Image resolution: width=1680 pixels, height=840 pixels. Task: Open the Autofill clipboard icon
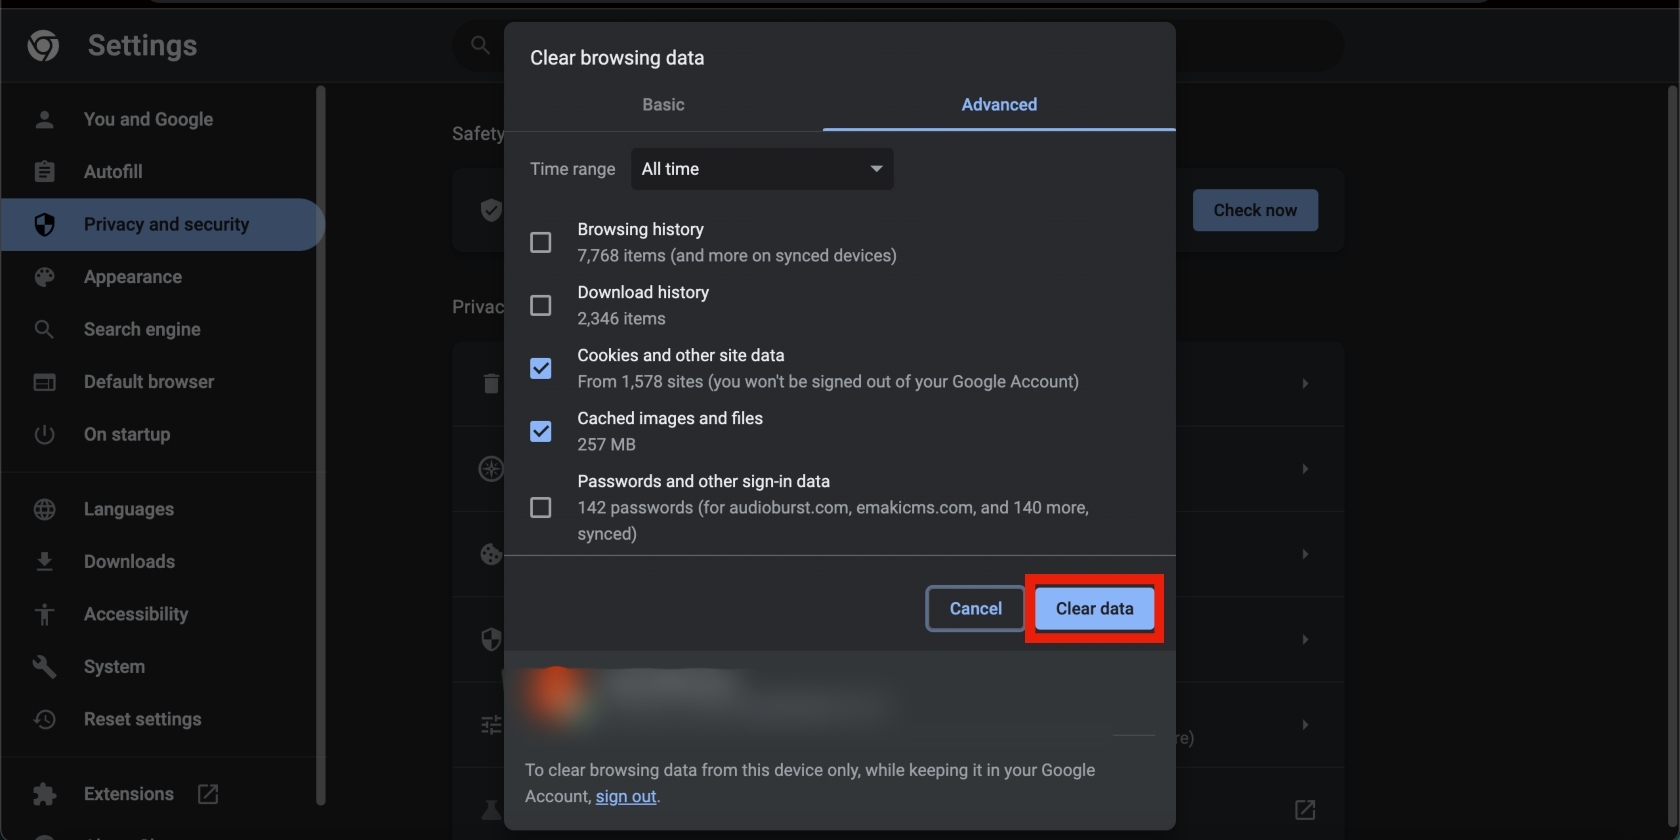click(x=44, y=172)
